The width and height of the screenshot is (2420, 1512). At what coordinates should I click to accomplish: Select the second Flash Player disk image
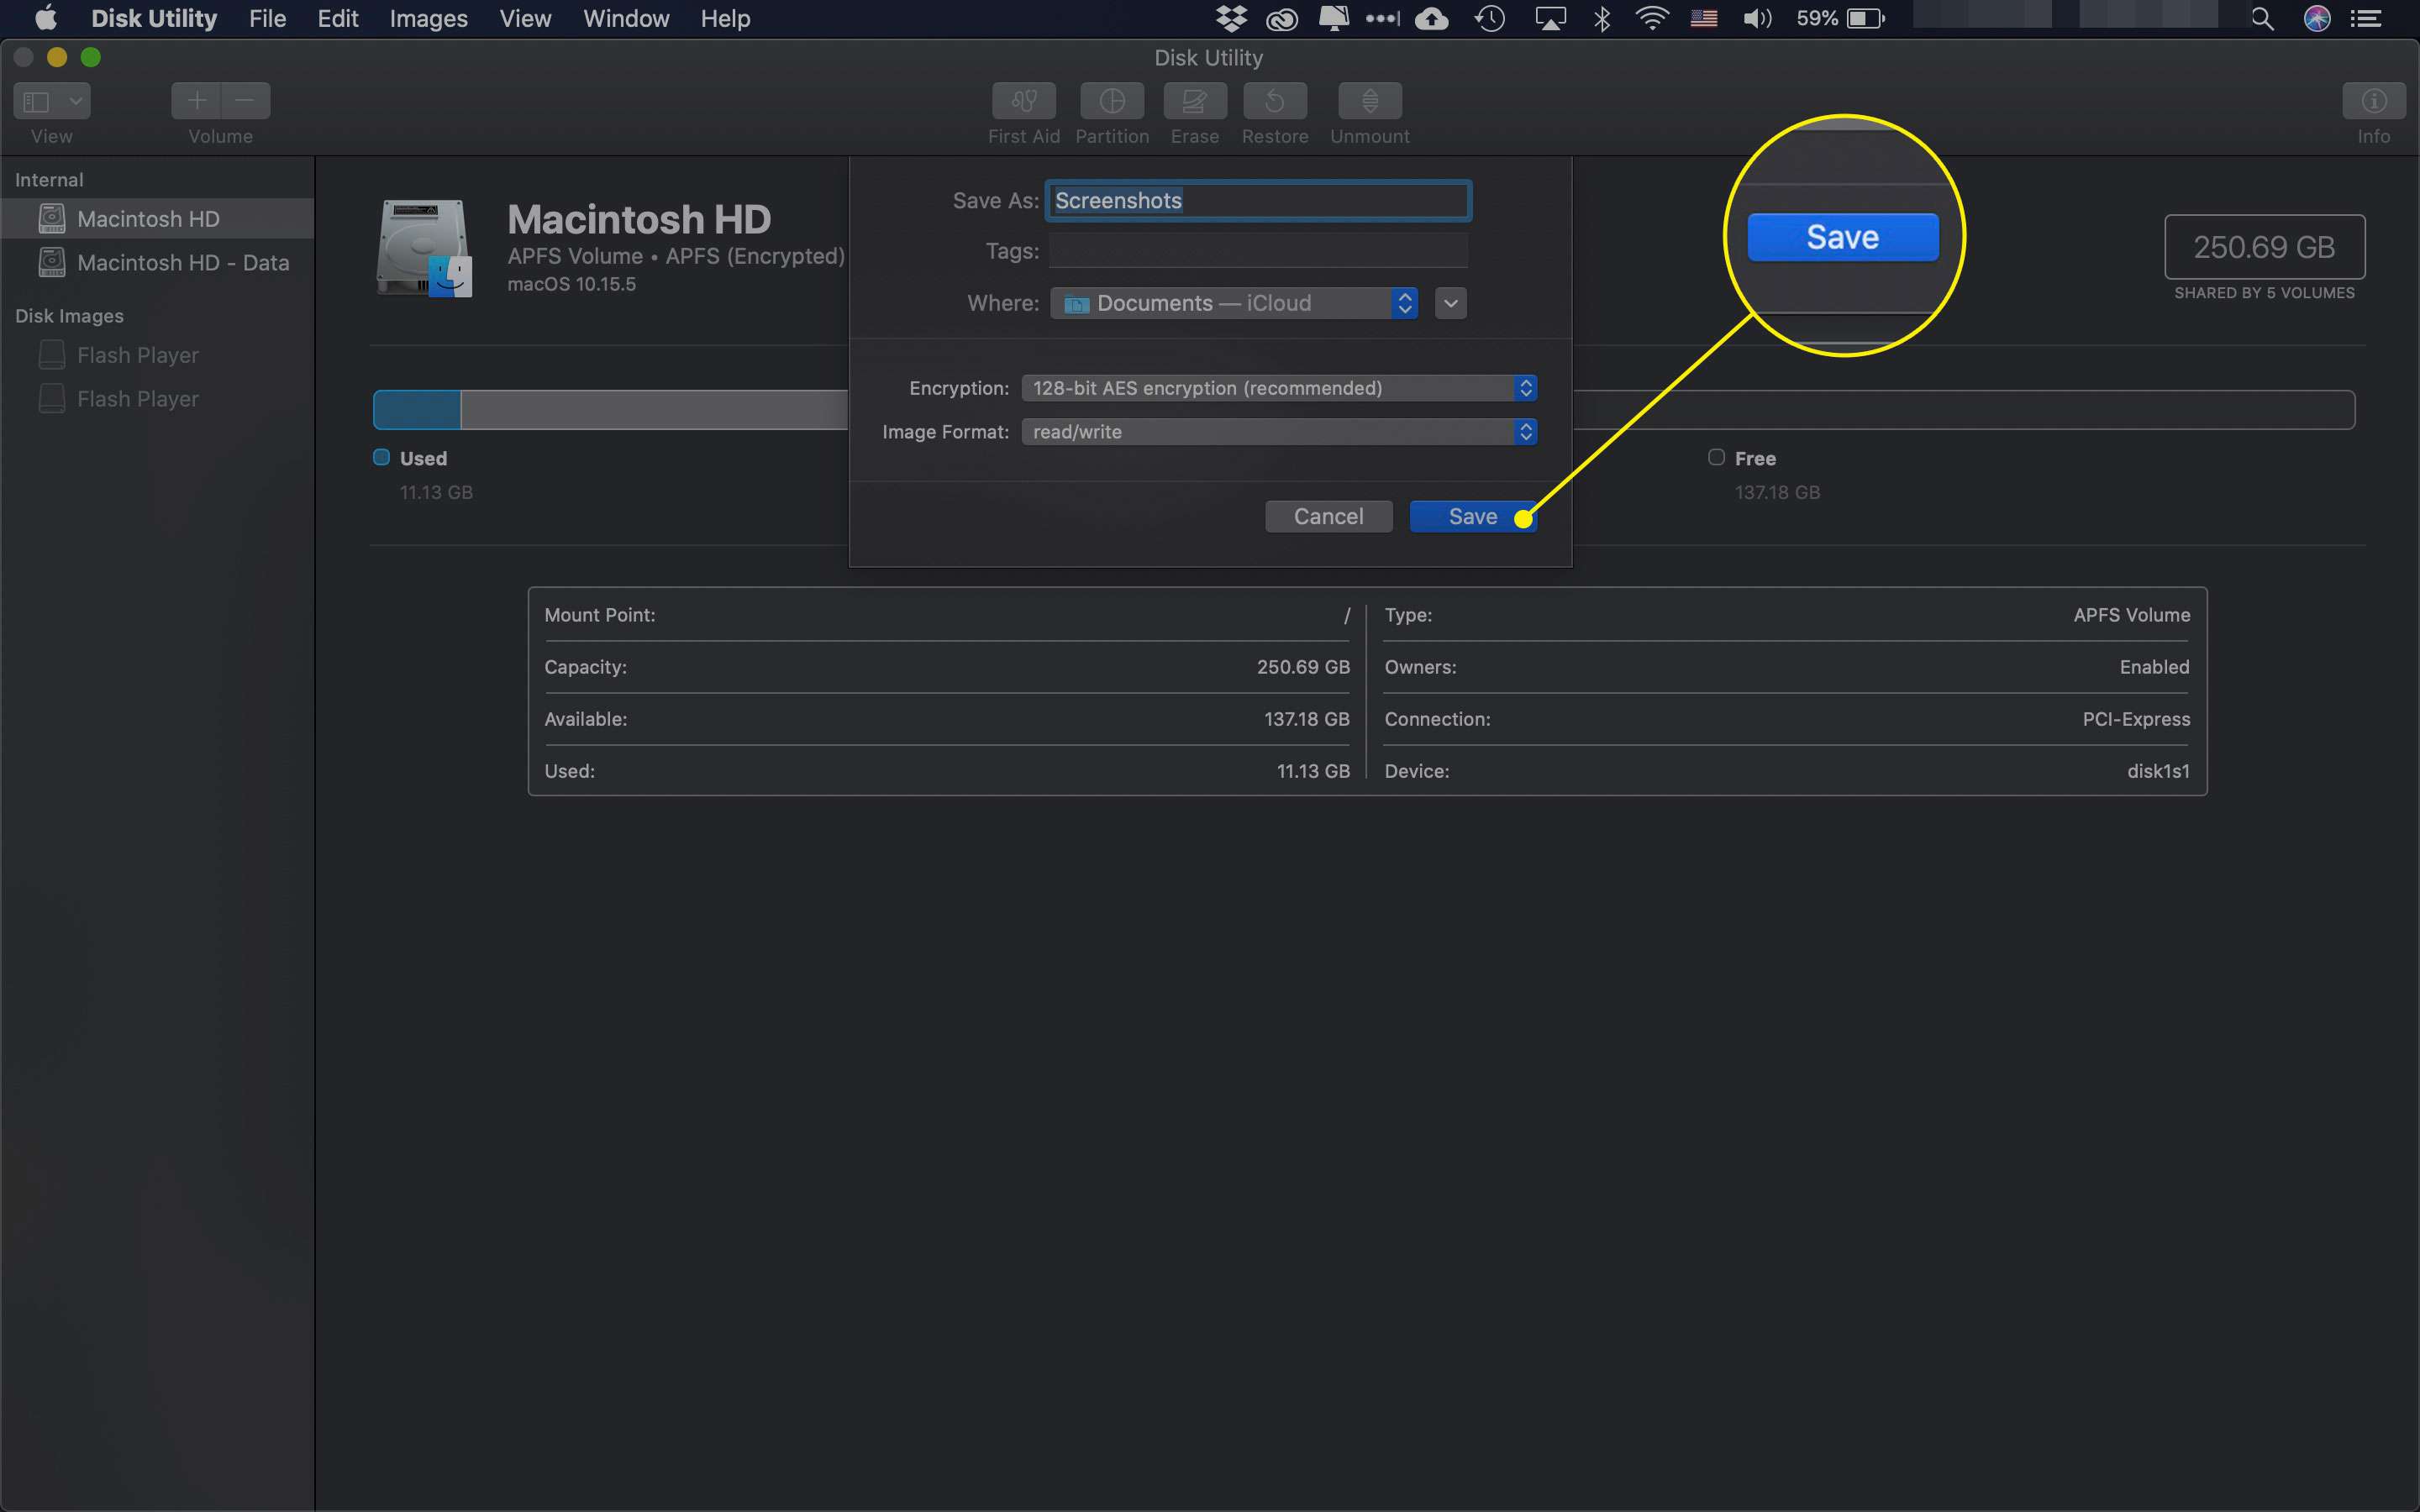[157, 399]
